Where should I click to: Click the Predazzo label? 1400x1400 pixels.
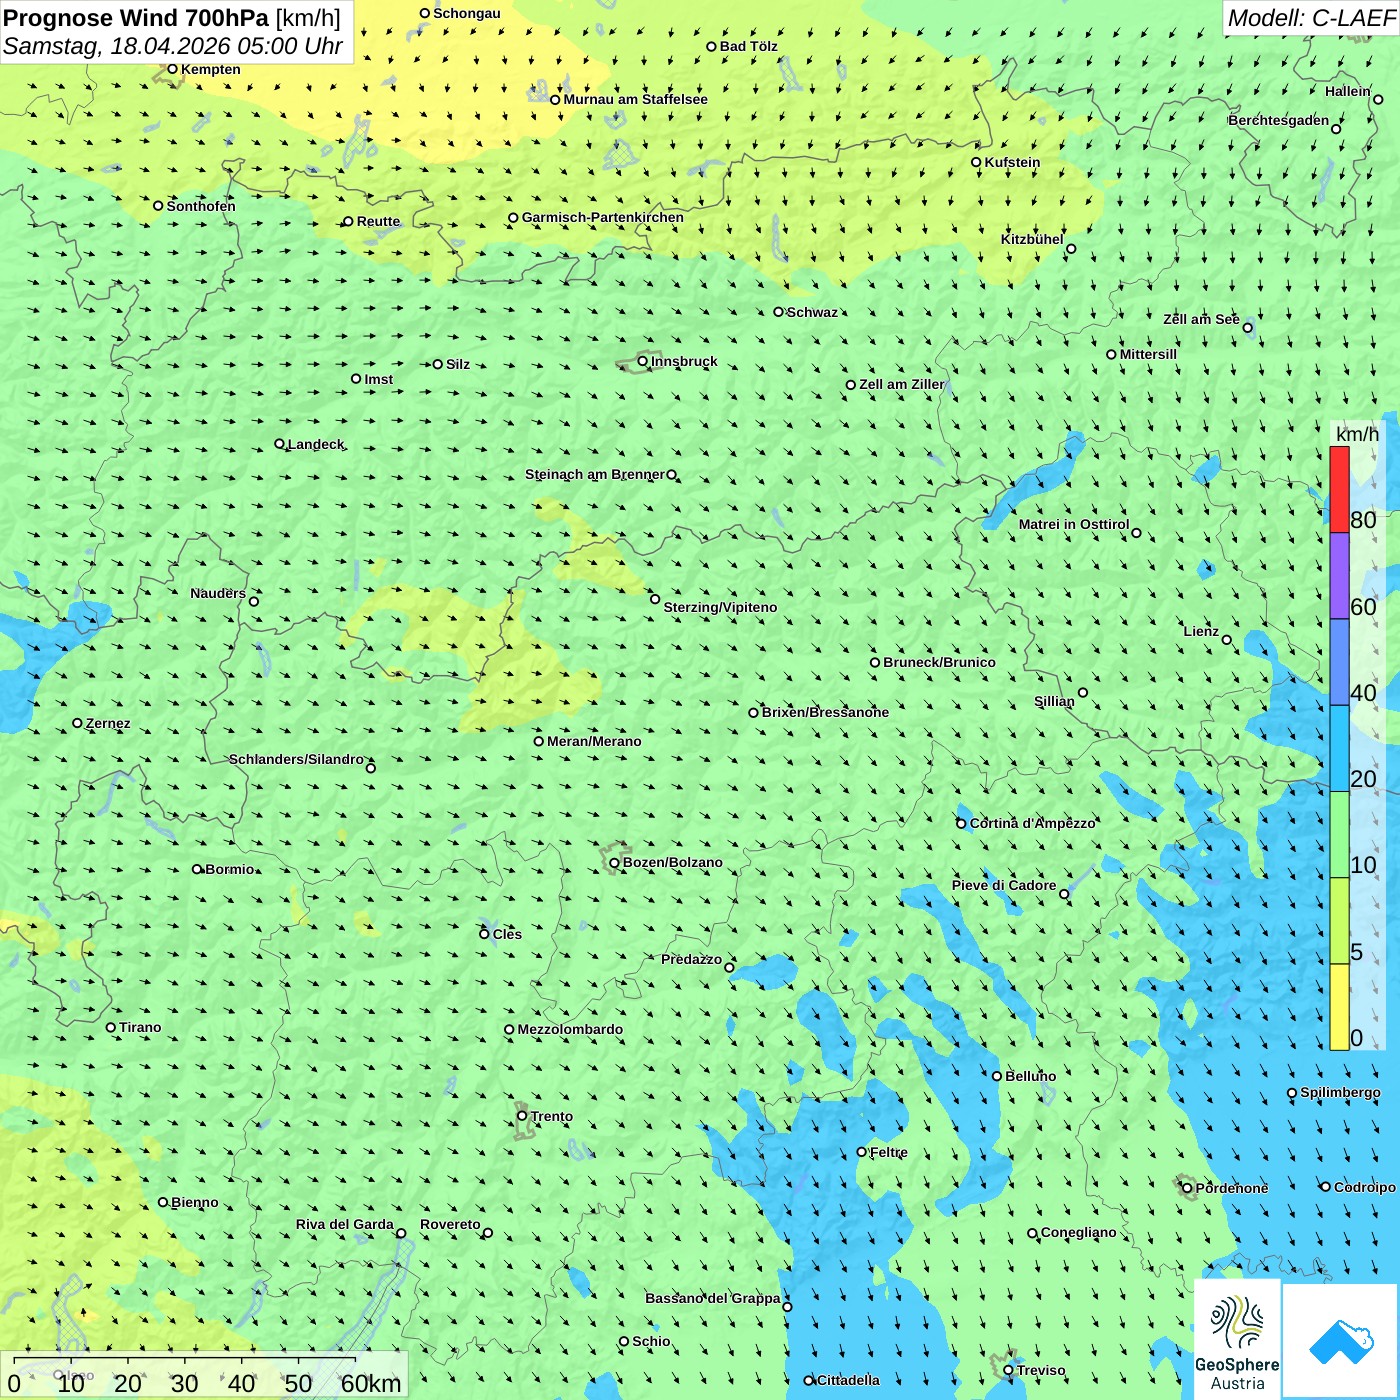(x=691, y=959)
